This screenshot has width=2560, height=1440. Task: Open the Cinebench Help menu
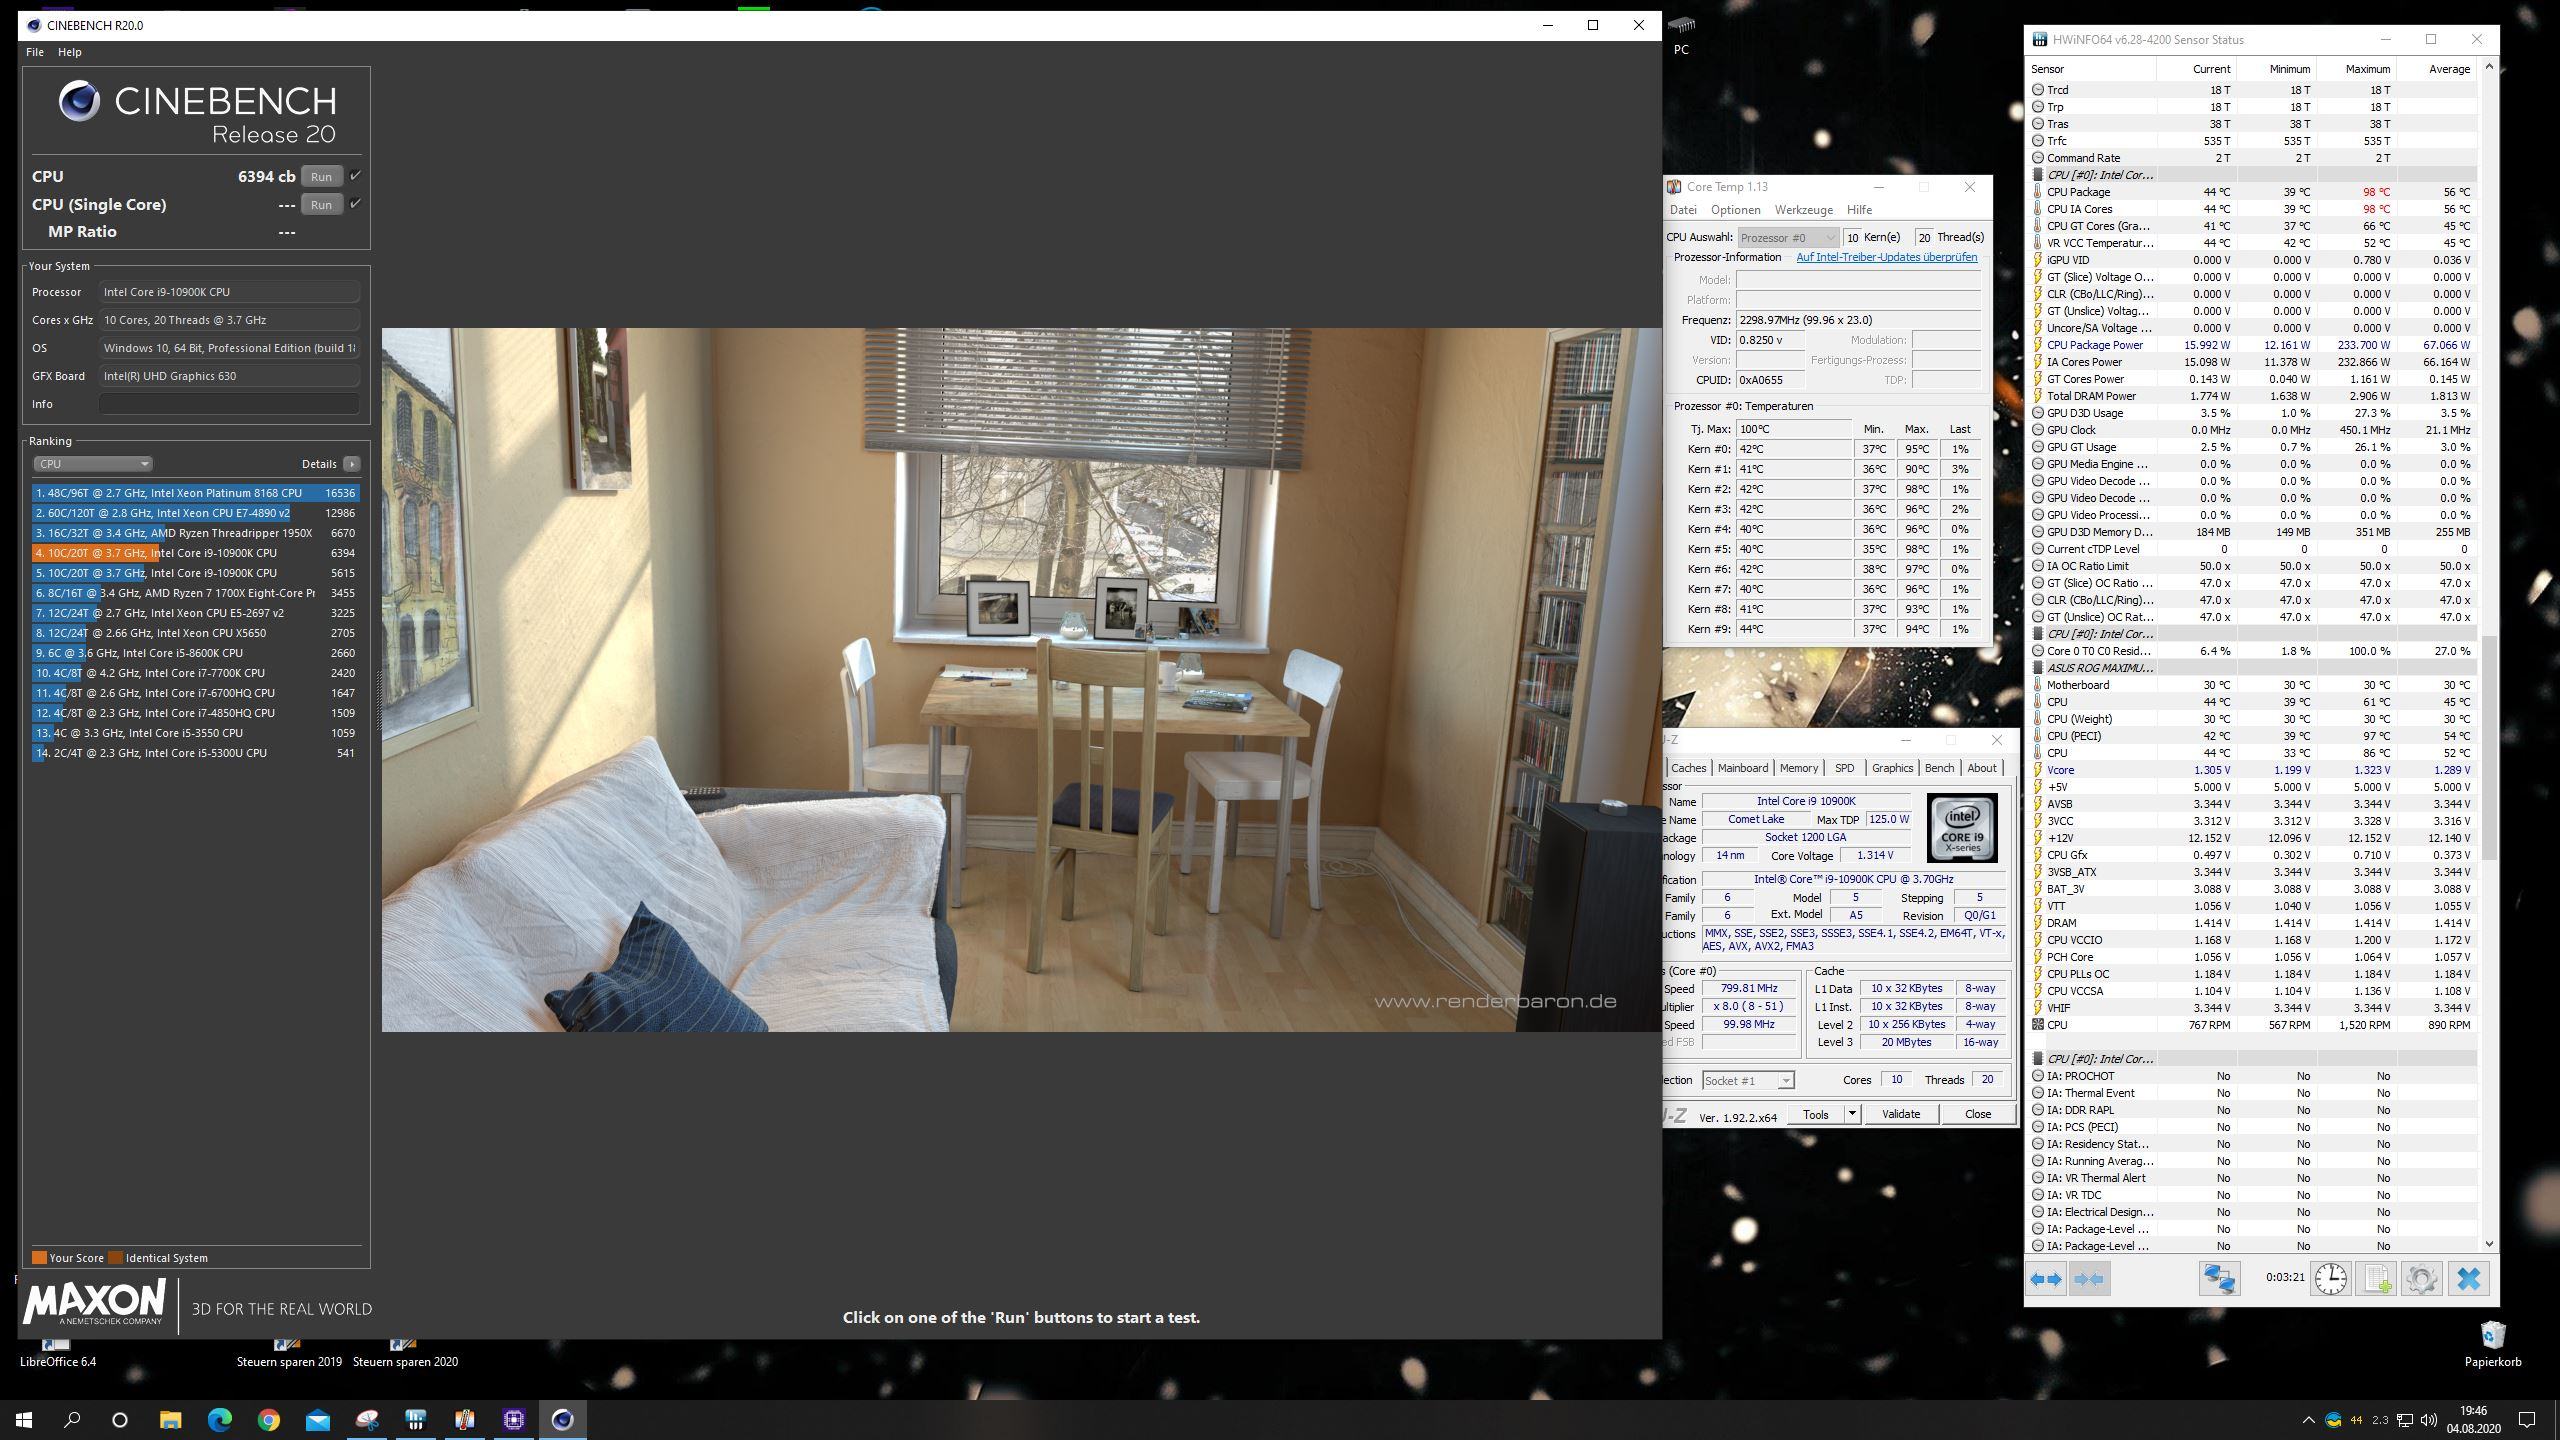pos(70,52)
